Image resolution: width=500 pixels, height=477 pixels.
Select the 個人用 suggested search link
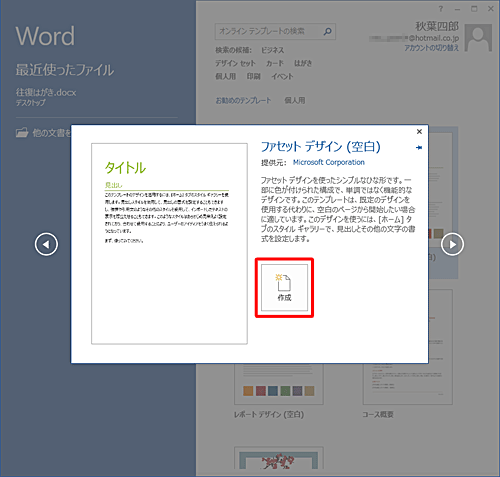click(x=225, y=76)
